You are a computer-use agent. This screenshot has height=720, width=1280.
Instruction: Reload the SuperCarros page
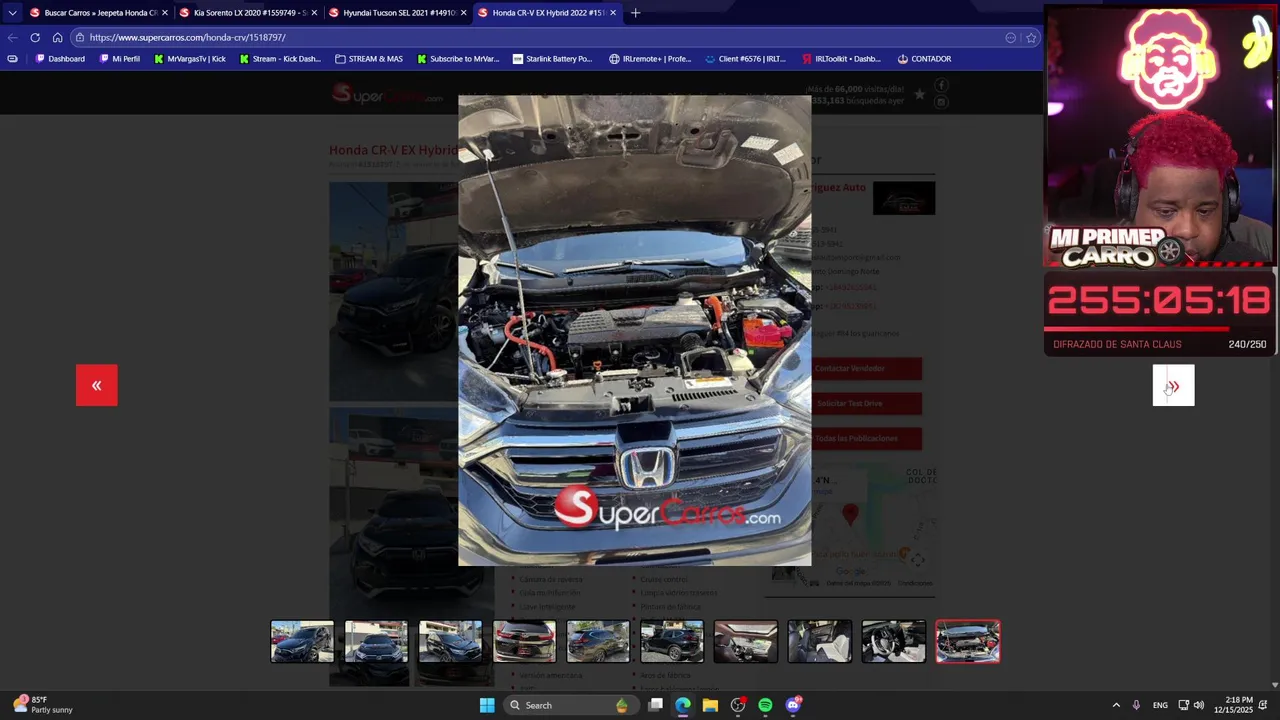point(35,37)
